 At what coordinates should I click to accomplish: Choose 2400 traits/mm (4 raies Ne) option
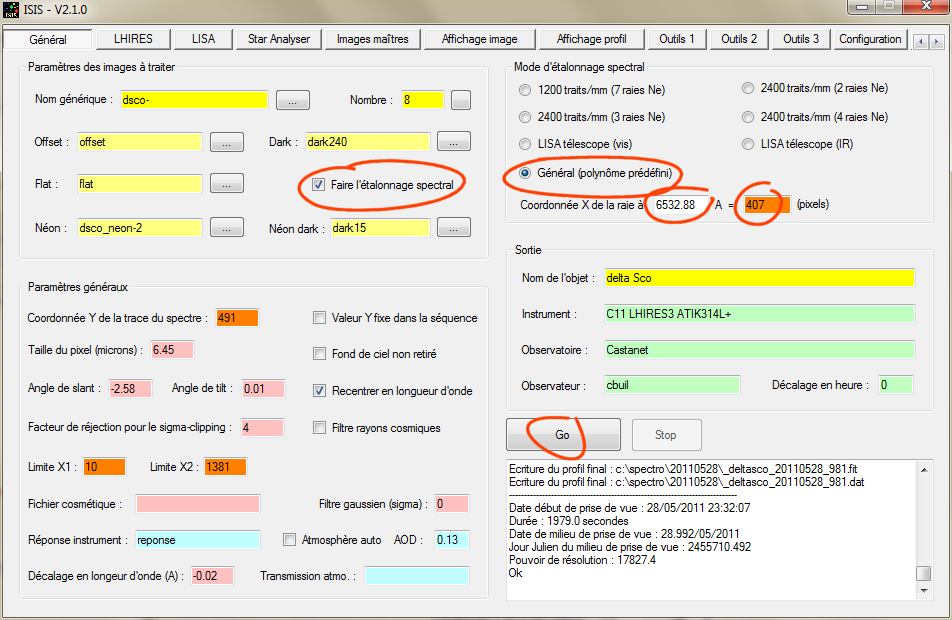[748, 117]
